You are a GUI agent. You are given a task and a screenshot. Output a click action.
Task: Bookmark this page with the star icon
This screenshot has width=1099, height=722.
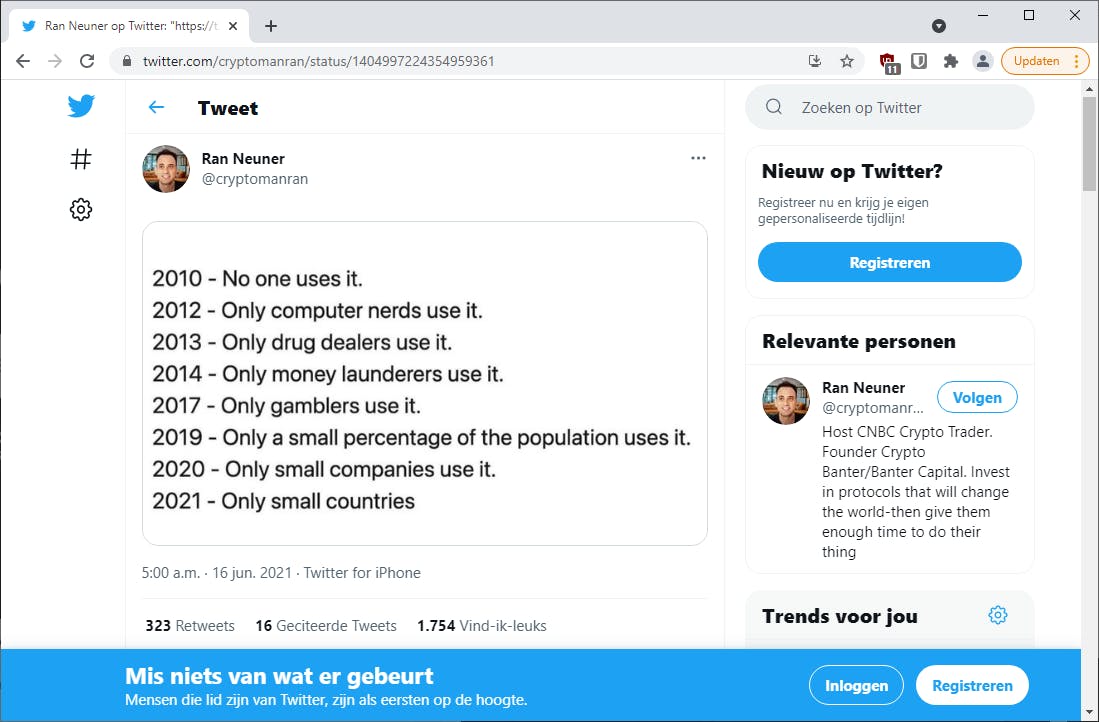click(x=847, y=61)
